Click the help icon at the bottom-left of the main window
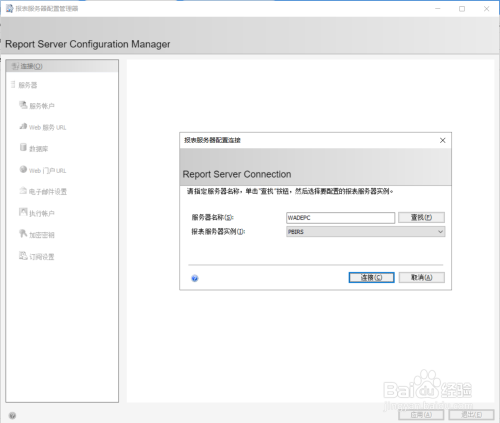The image size is (500, 423). pyautogui.click(x=12, y=415)
